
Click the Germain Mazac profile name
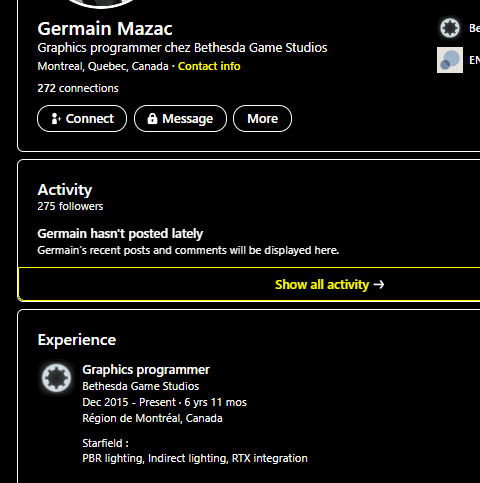(105, 29)
